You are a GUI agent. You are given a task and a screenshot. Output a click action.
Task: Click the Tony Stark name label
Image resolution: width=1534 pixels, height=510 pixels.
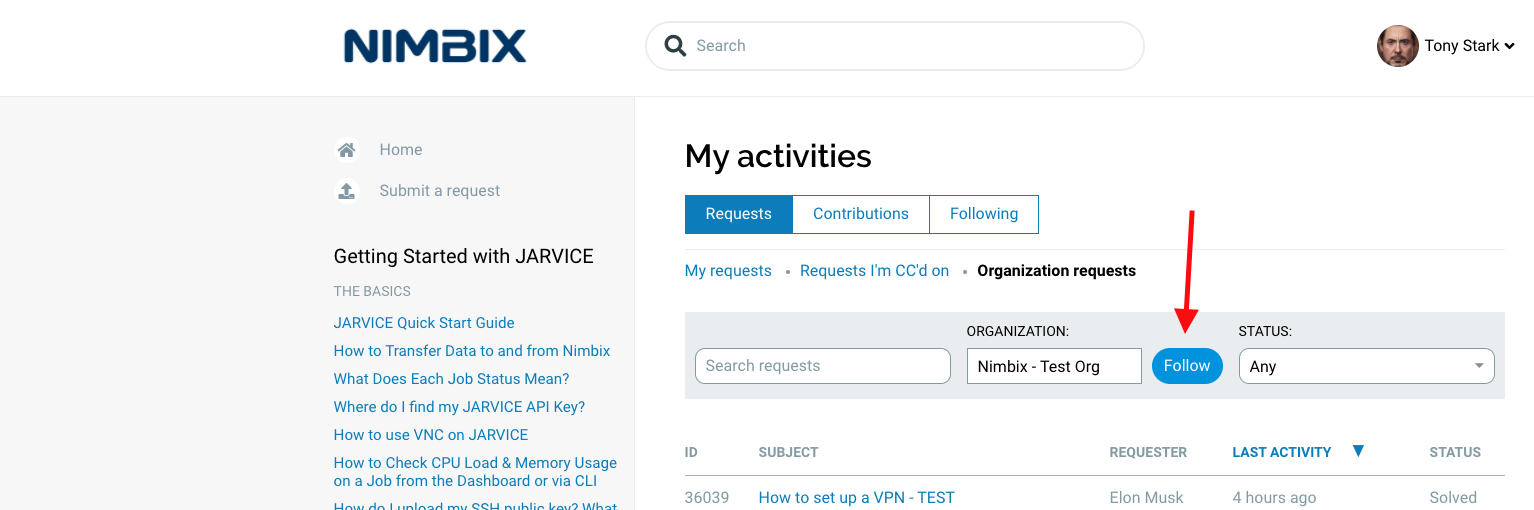[x=1462, y=46]
